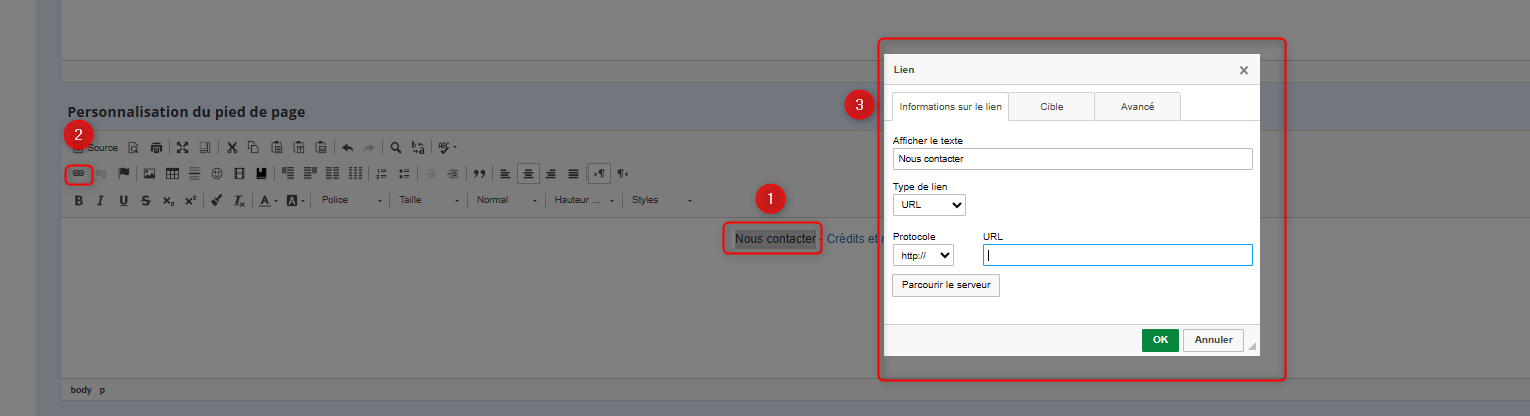
Task: Expand the Protocole http:// dropdown
Action: [x=923, y=256]
